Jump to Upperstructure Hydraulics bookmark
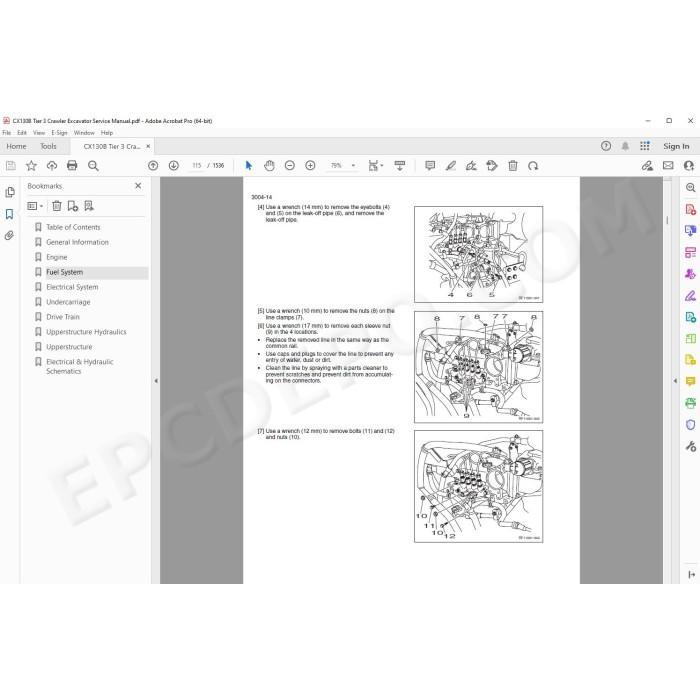700x700 pixels. tap(86, 332)
